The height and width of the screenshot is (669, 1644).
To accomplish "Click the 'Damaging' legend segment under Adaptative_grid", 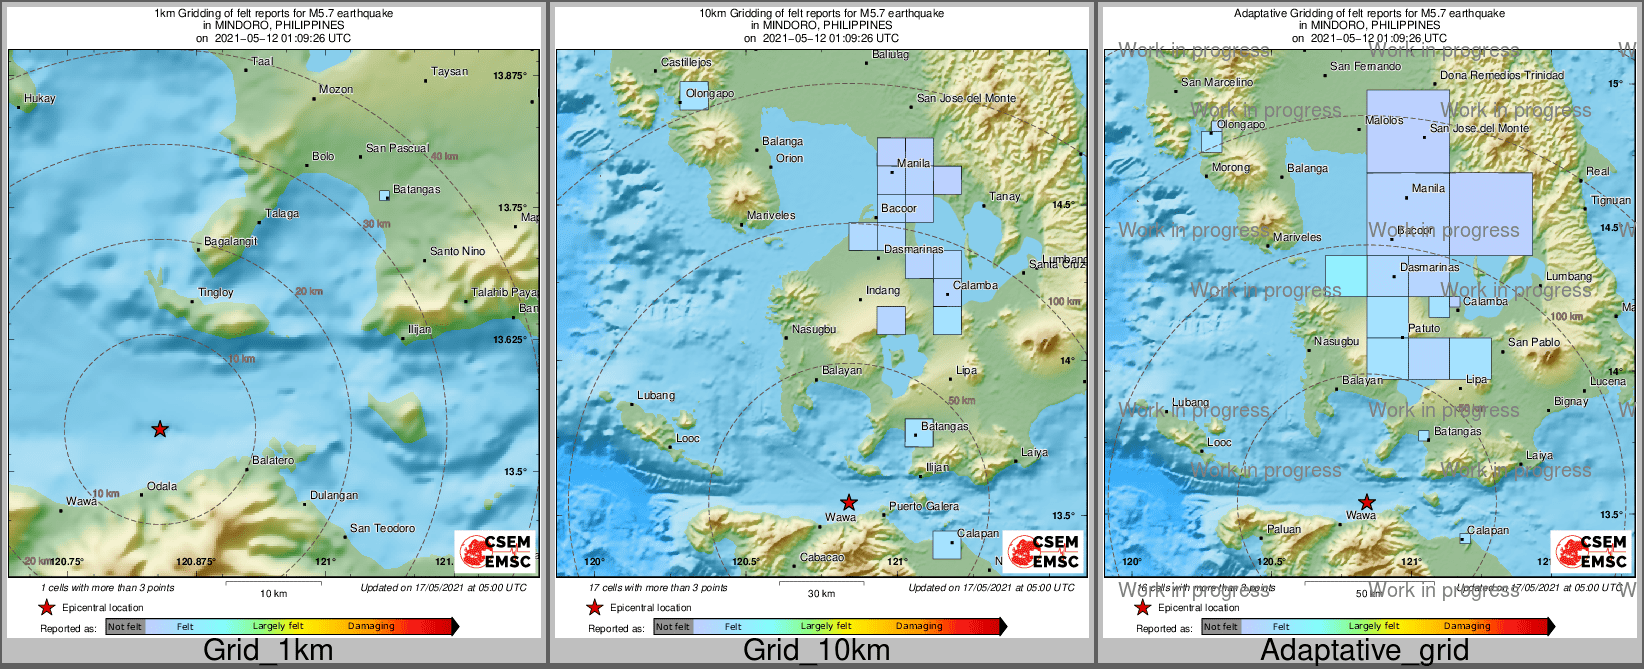I will pyautogui.click(x=1467, y=626).
